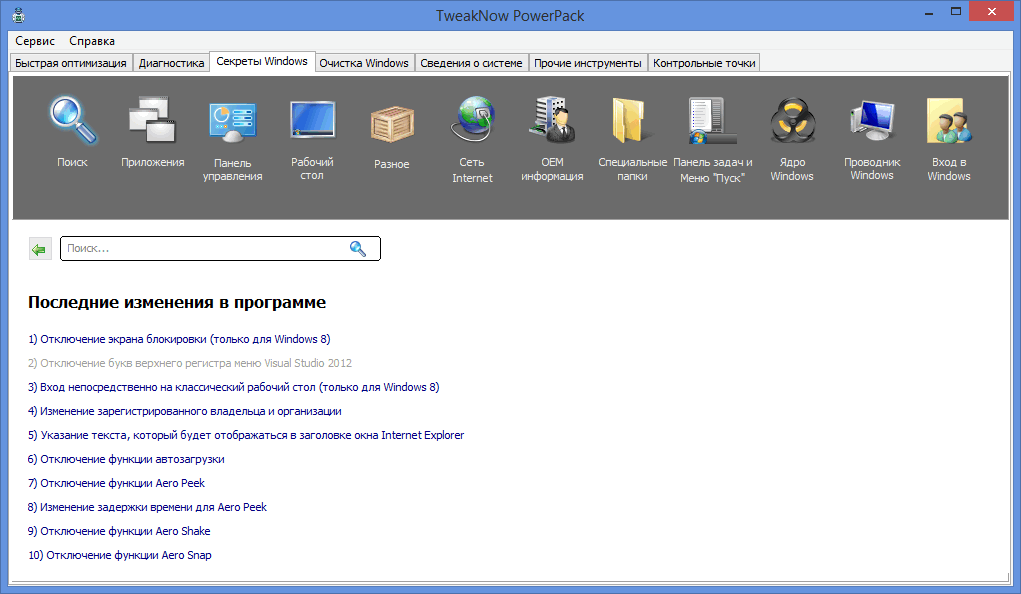This screenshot has width=1021, height=594.
Task: Open the Специальные папки folder icon
Action: click(x=632, y=120)
